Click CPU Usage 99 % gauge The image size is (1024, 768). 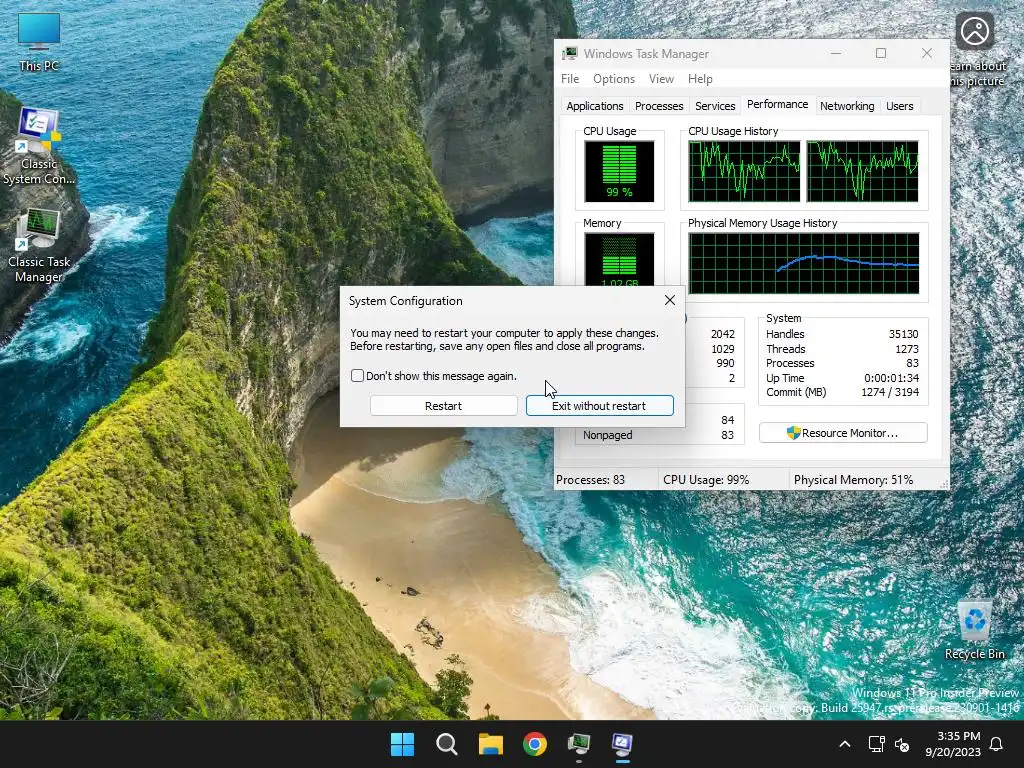point(619,171)
